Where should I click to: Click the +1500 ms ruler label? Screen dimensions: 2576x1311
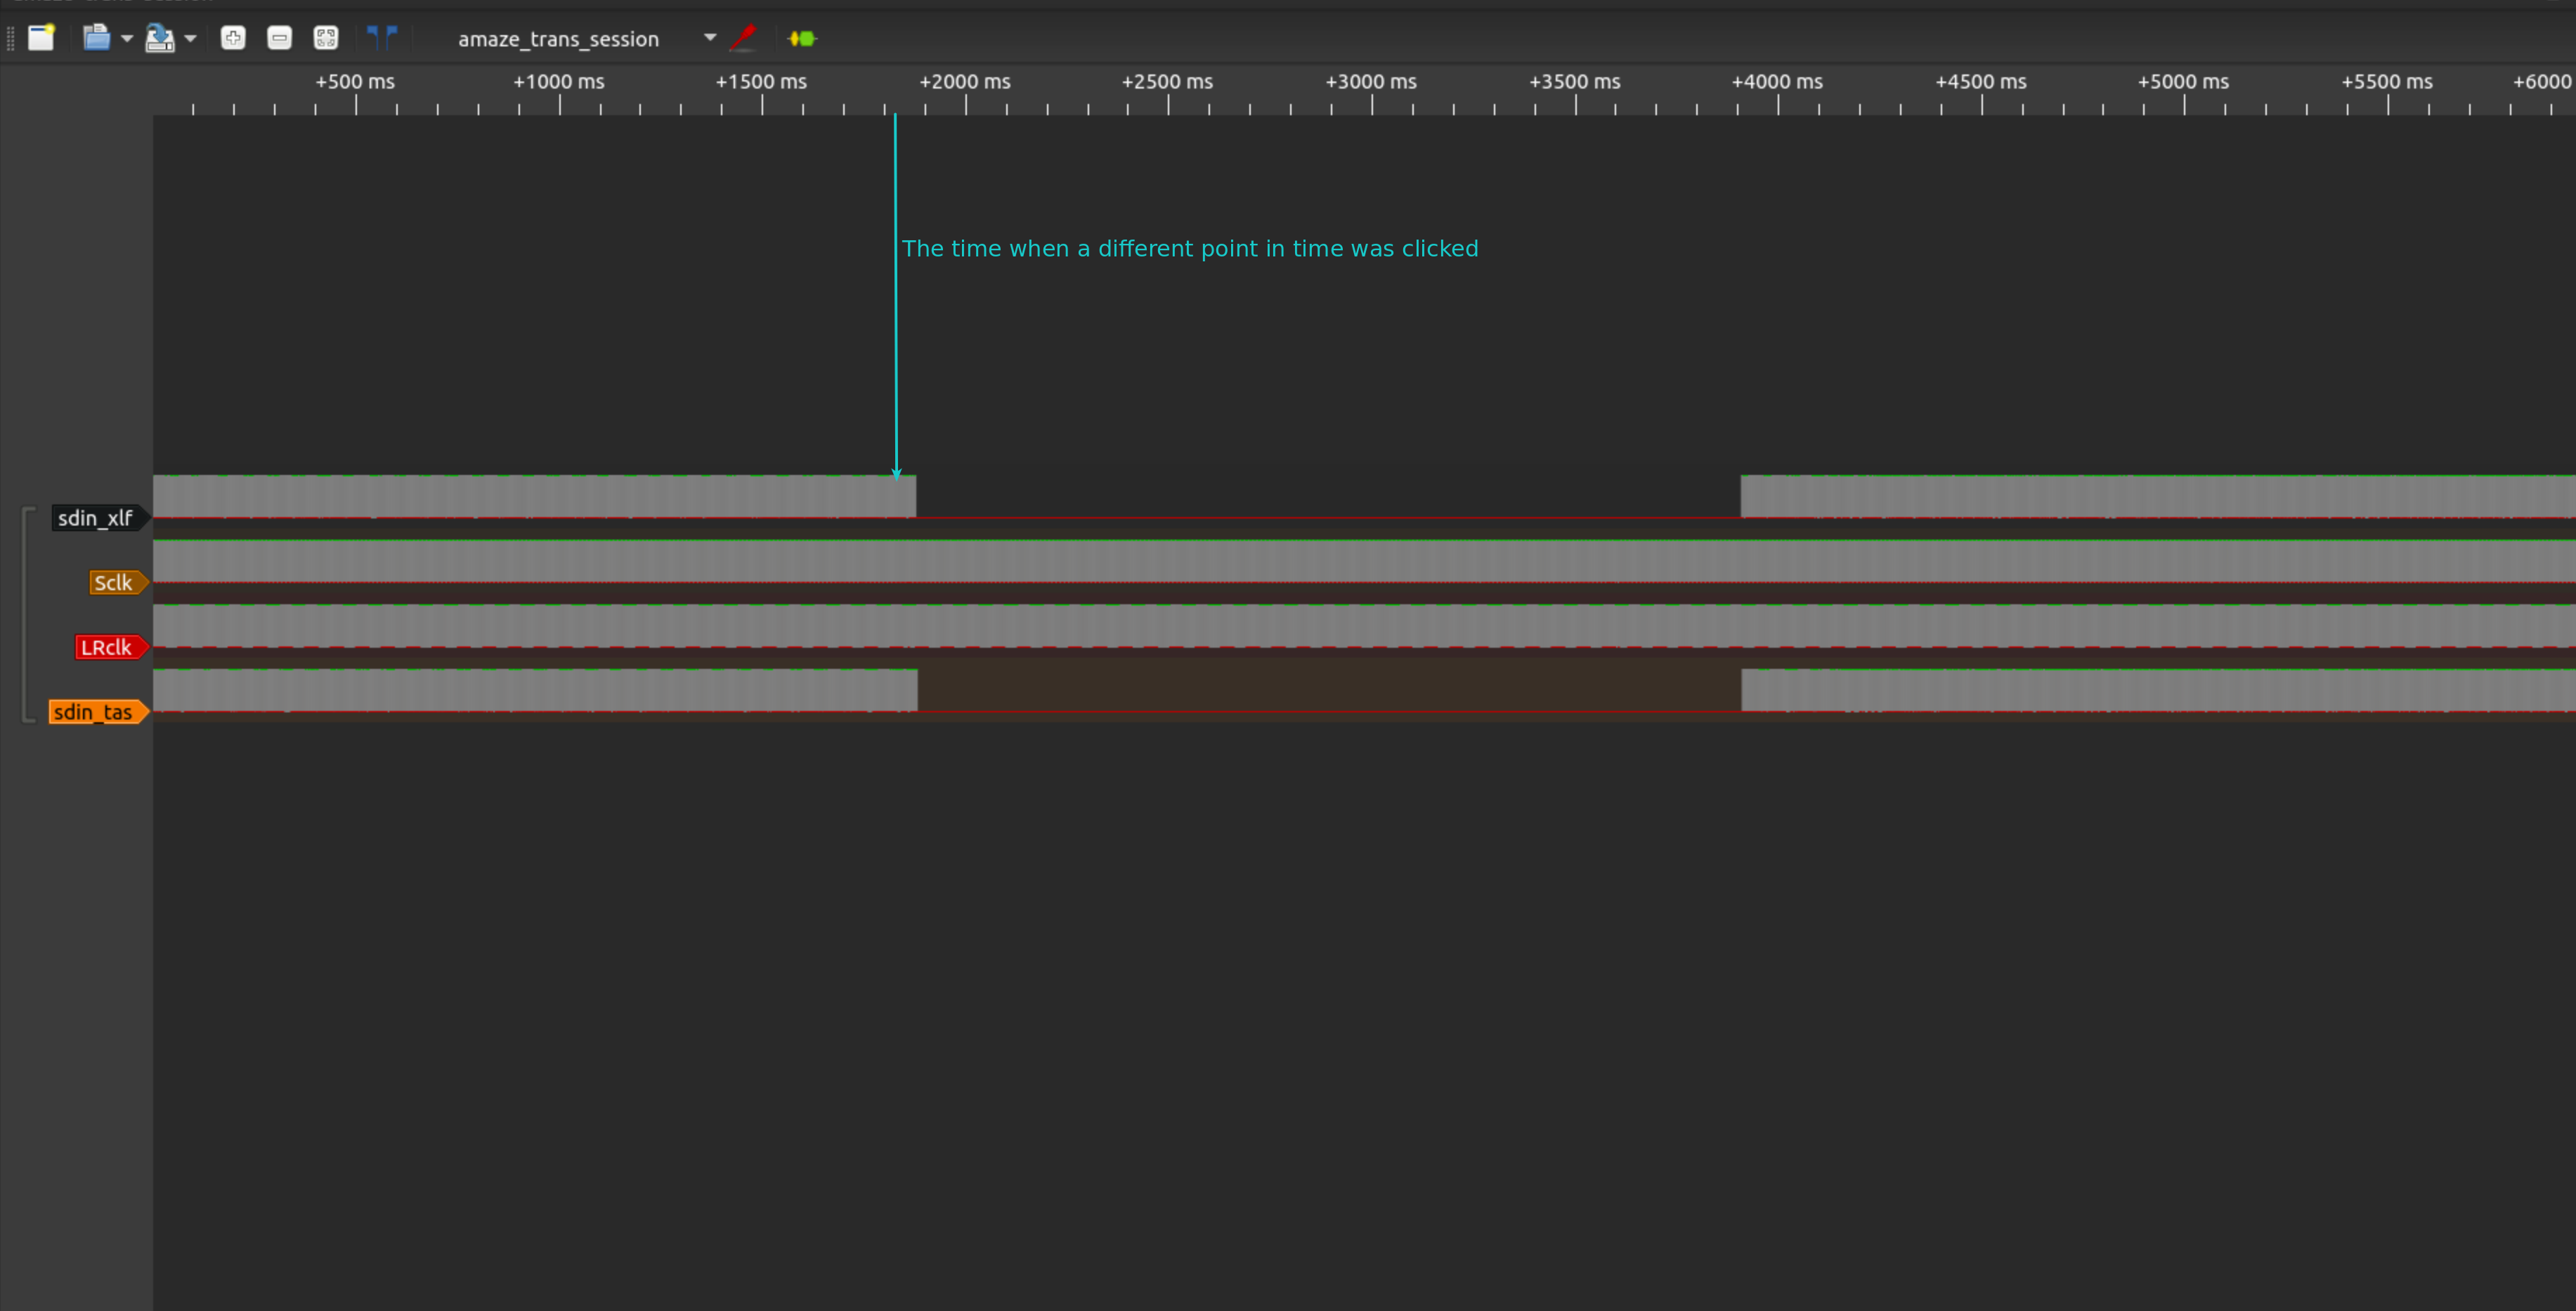[761, 82]
